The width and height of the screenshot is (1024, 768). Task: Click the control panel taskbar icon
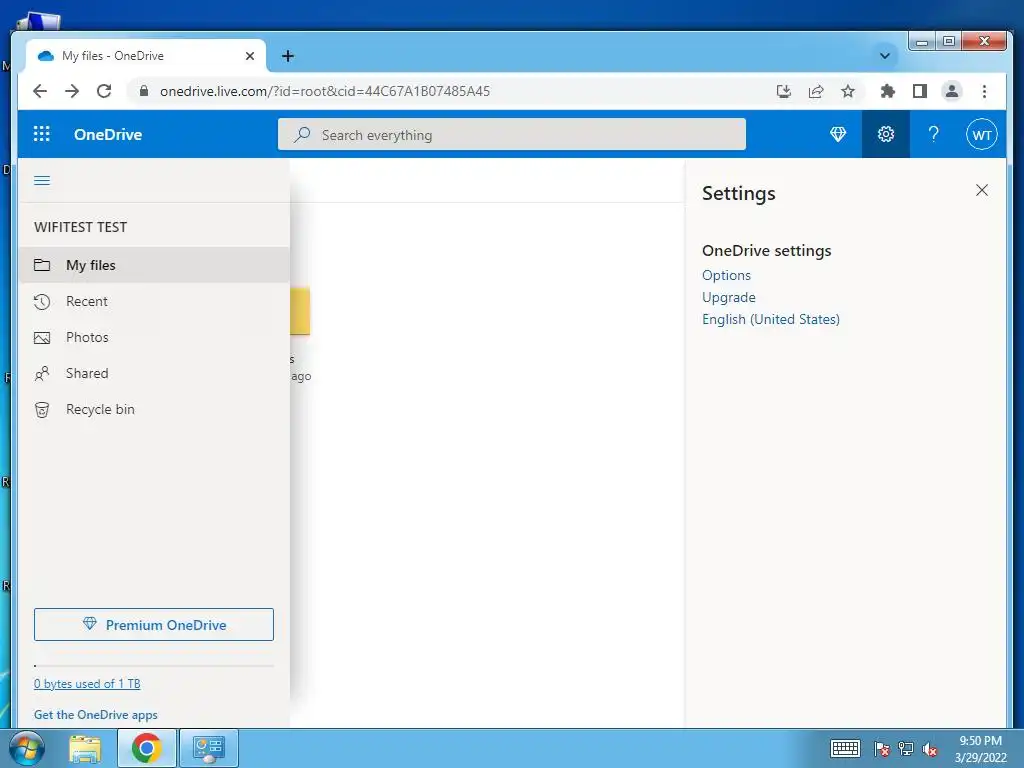(x=208, y=748)
